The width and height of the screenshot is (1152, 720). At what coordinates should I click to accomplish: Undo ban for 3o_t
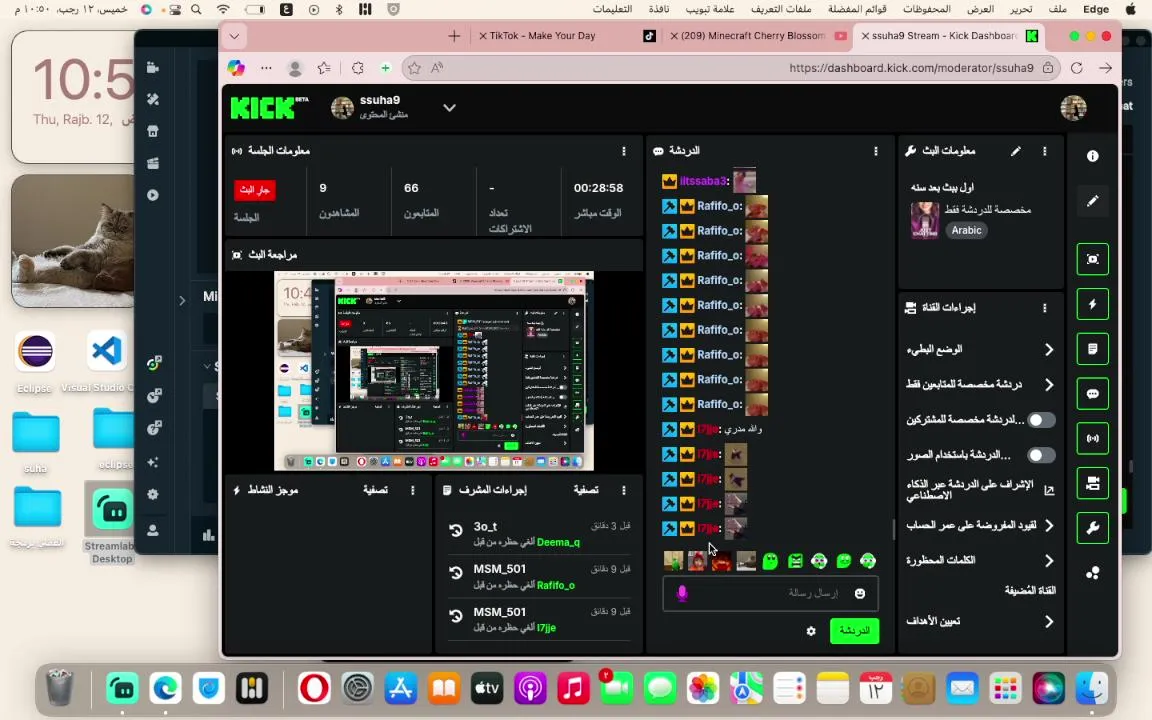tap(456, 530)
